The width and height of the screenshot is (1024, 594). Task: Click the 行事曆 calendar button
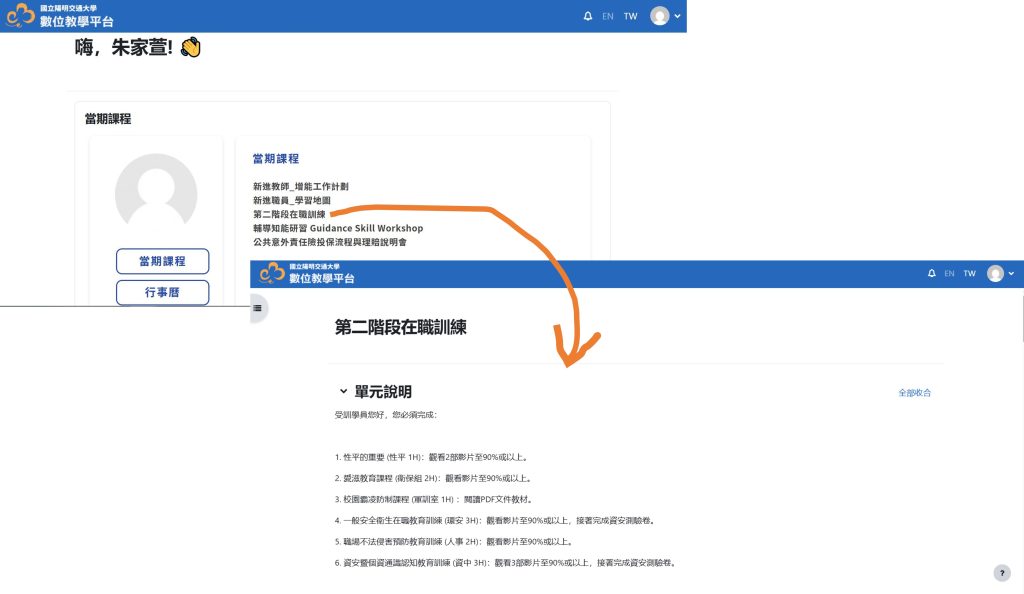[x=162, y=292]
